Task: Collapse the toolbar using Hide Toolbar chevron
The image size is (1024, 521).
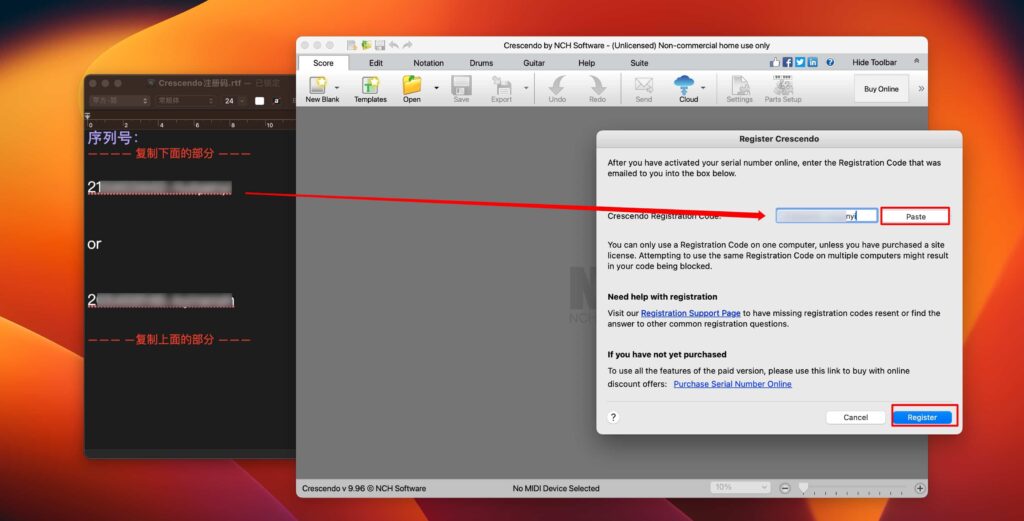Action: tap(916, 62)
